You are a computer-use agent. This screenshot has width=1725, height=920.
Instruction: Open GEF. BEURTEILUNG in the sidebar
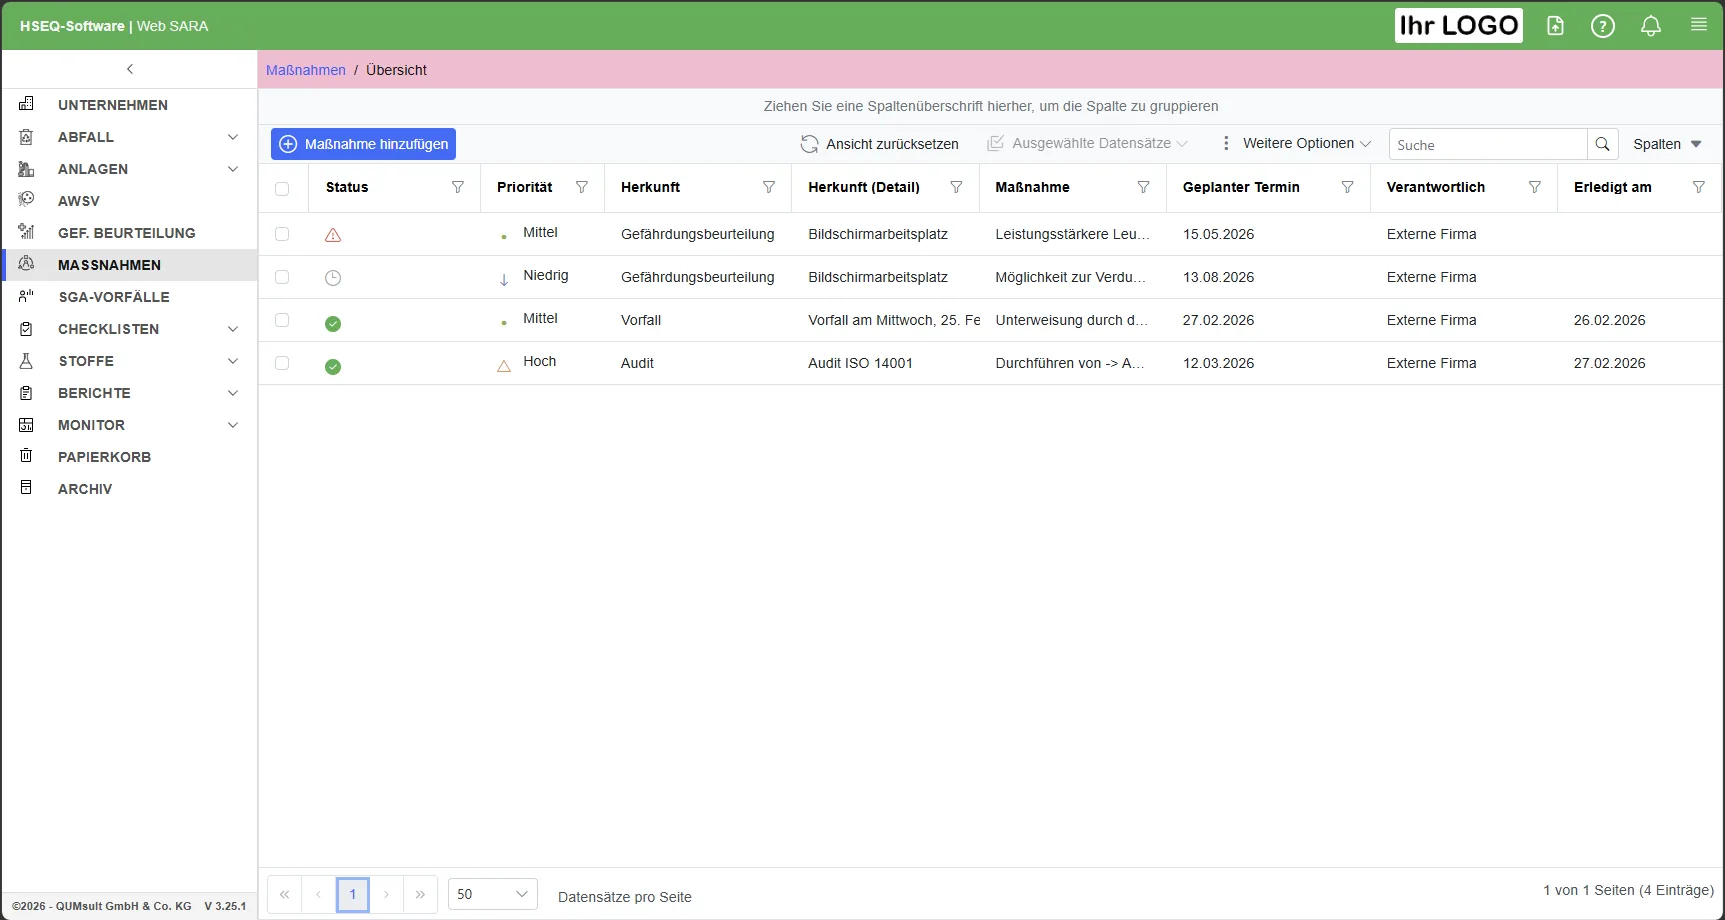128,233
